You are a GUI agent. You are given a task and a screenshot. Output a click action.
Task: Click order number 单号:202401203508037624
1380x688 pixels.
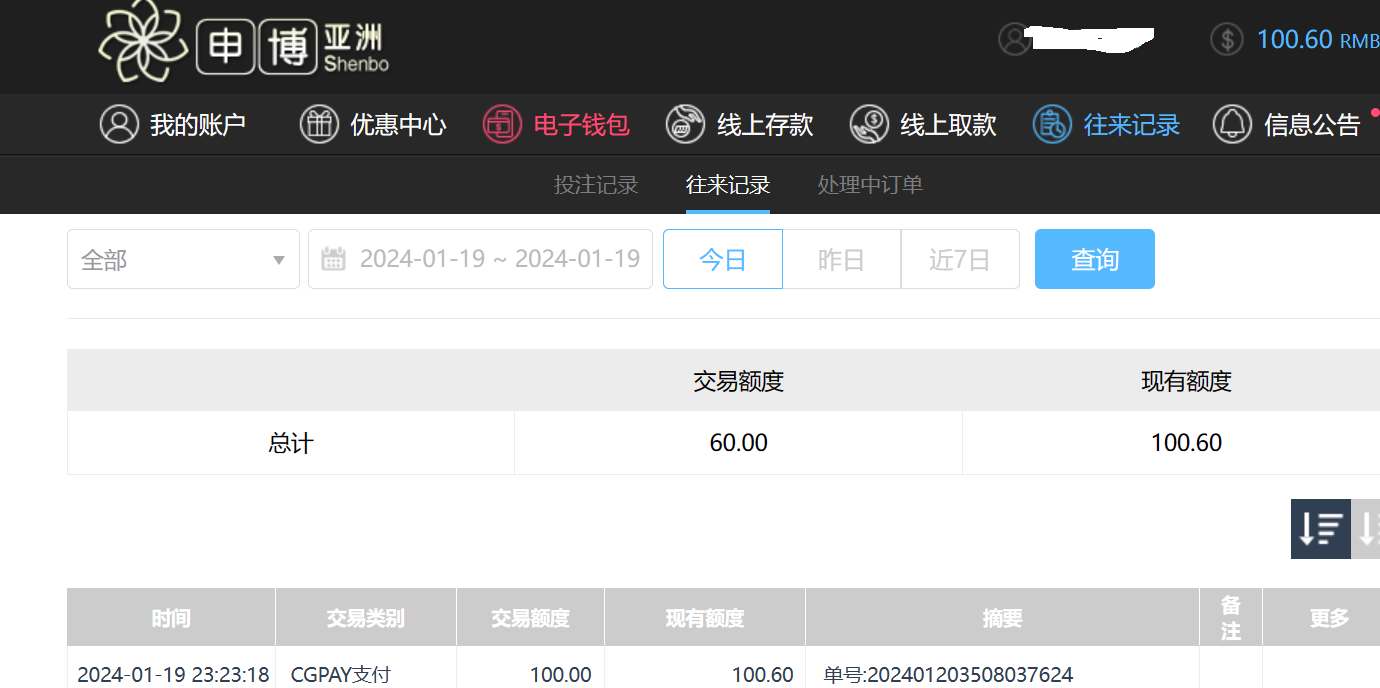click(948, 674)
